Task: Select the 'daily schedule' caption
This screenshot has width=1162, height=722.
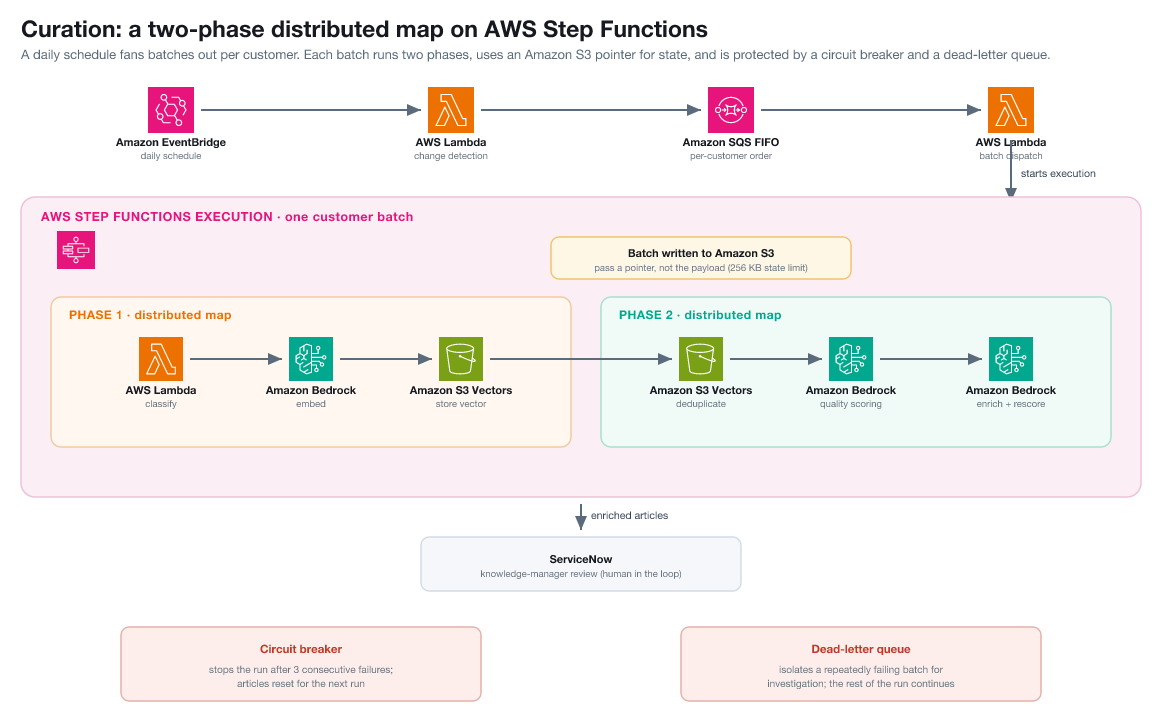Action: (x=170, y=156)
